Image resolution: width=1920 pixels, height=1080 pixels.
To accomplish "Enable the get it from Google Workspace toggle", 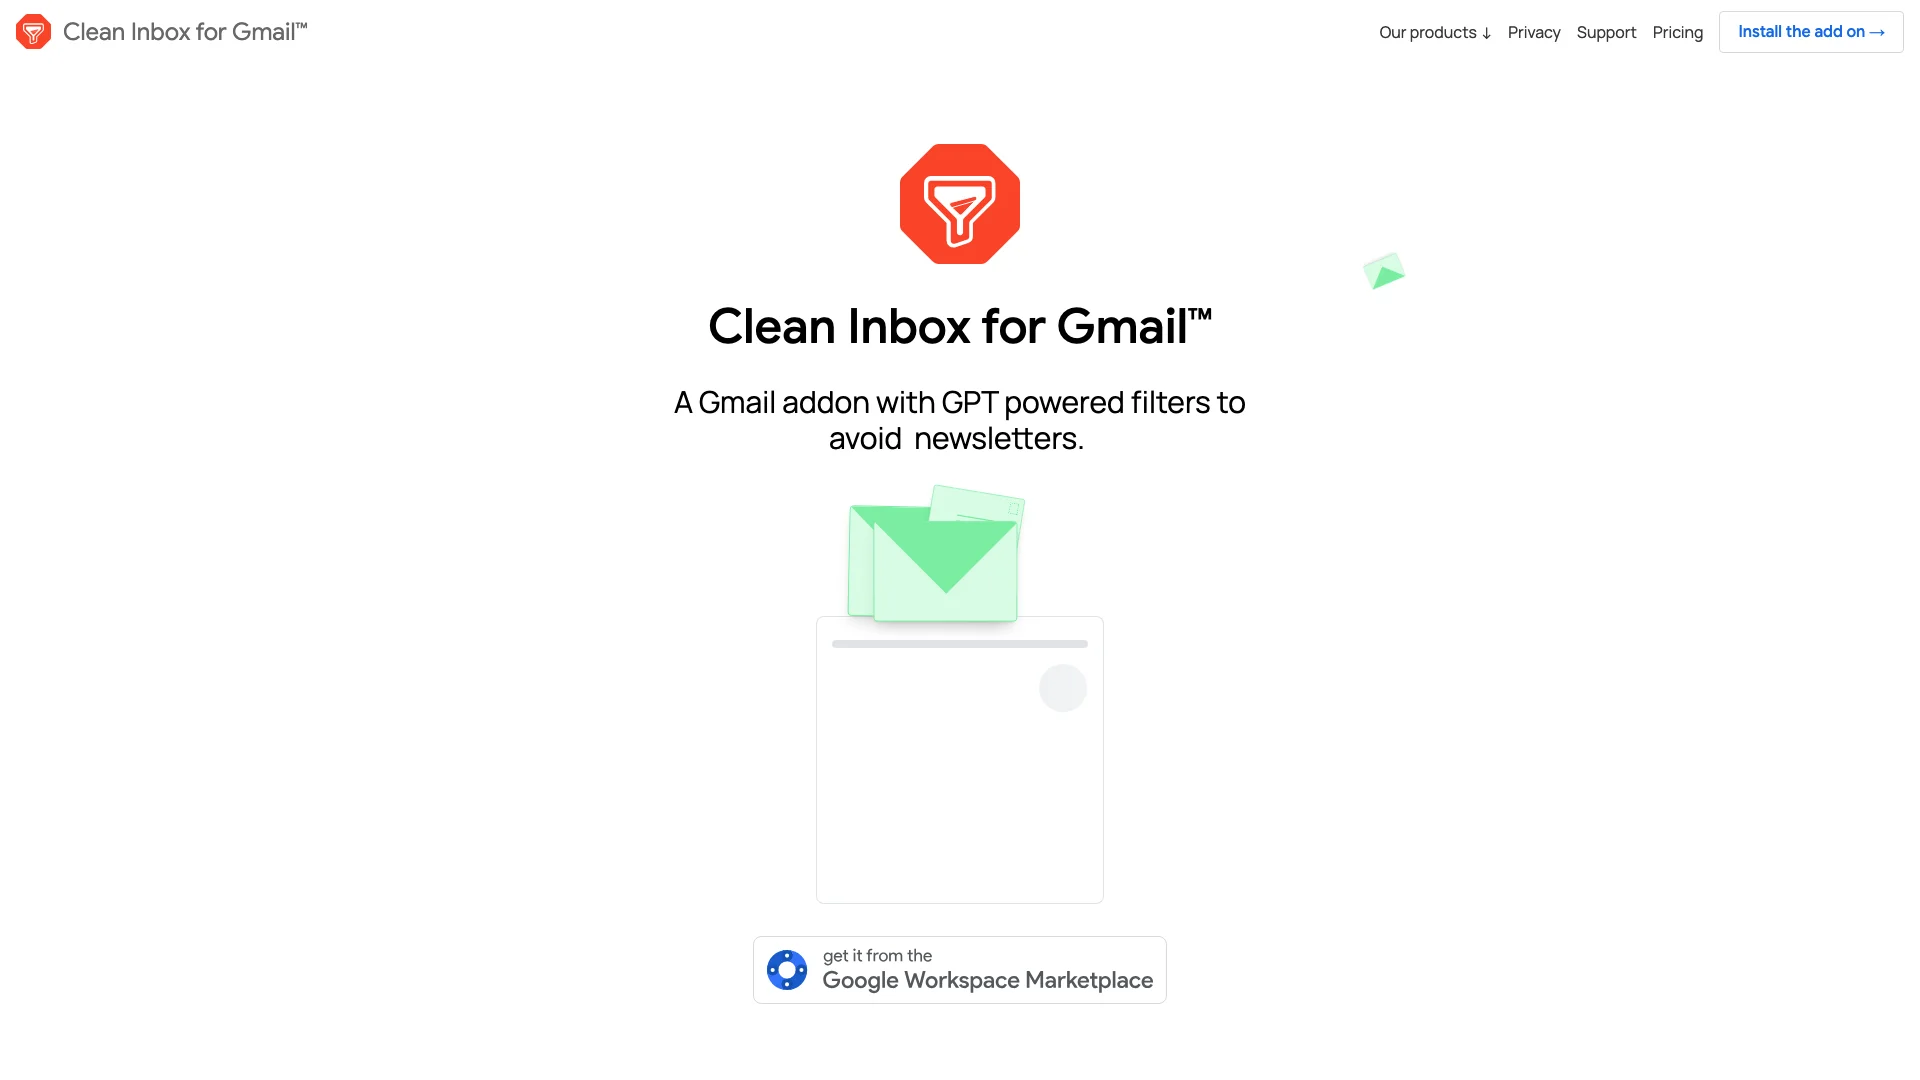I will pos(960,969).
